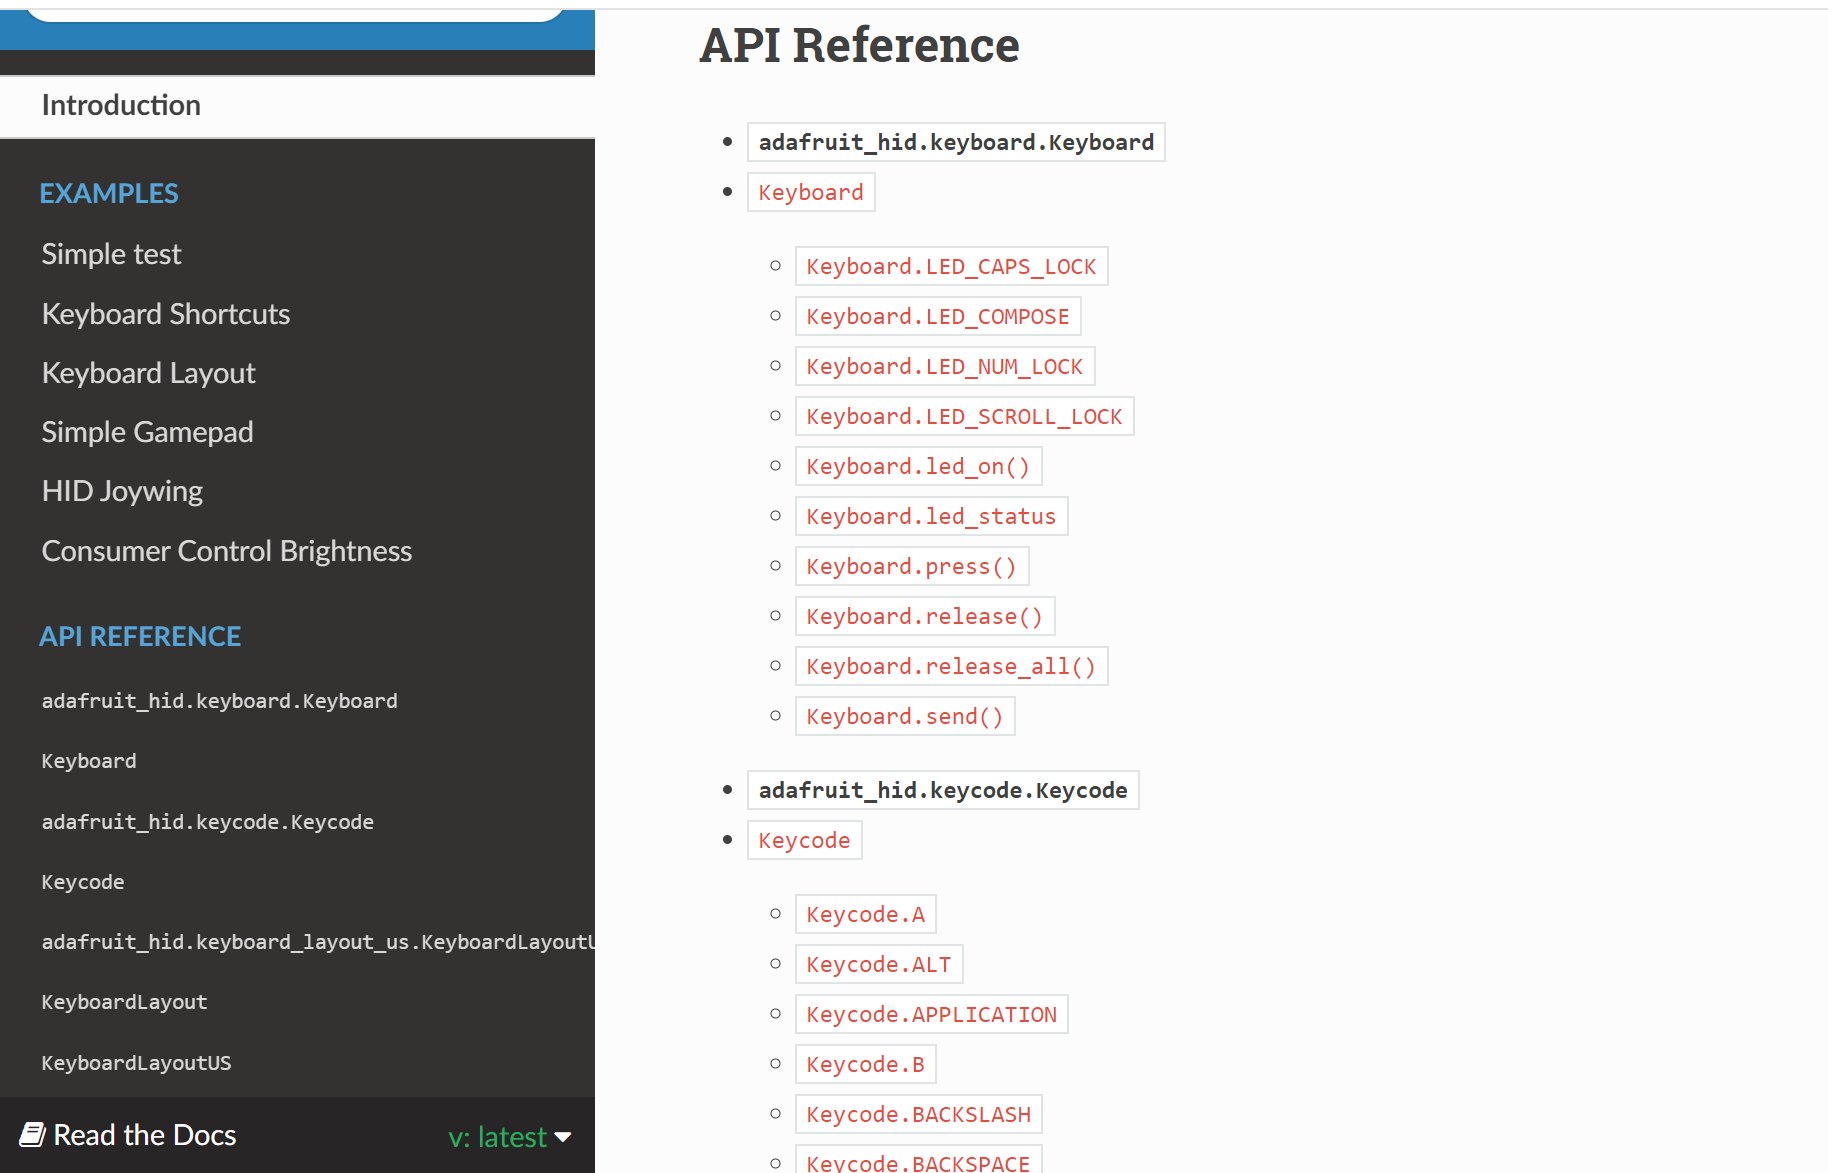Click Keycode entry in sidebar
The height and width of the screenshot is (1173, 1828).
(x=83, y=882)
